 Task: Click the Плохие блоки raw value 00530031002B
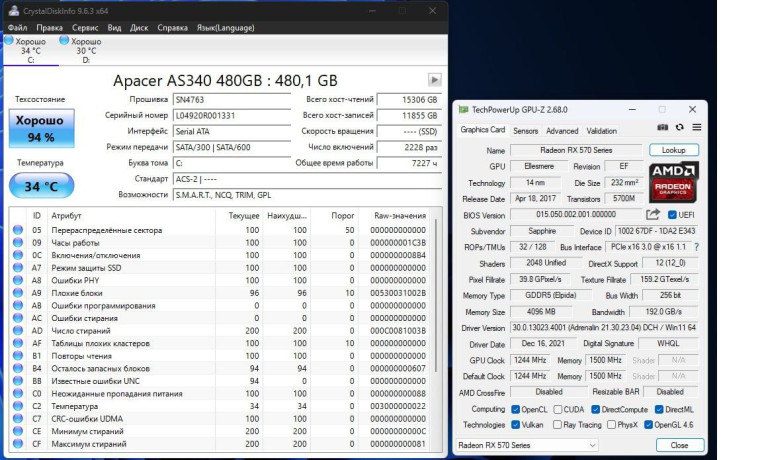(398, 293)
